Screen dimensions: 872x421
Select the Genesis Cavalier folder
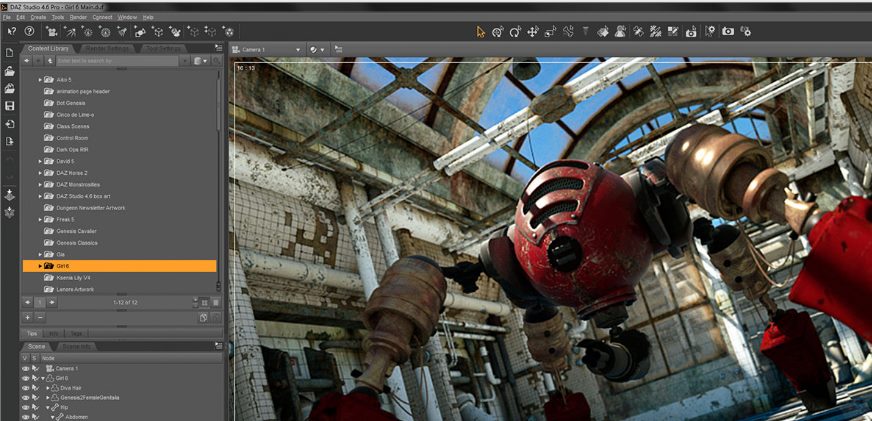(x=77, y=231)
